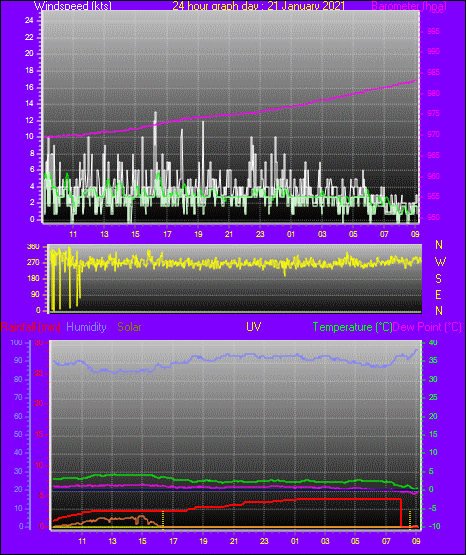This screenshot has width=466, height=555.
Task: Click 70 on the humidity axis
Action: [18, 397]
